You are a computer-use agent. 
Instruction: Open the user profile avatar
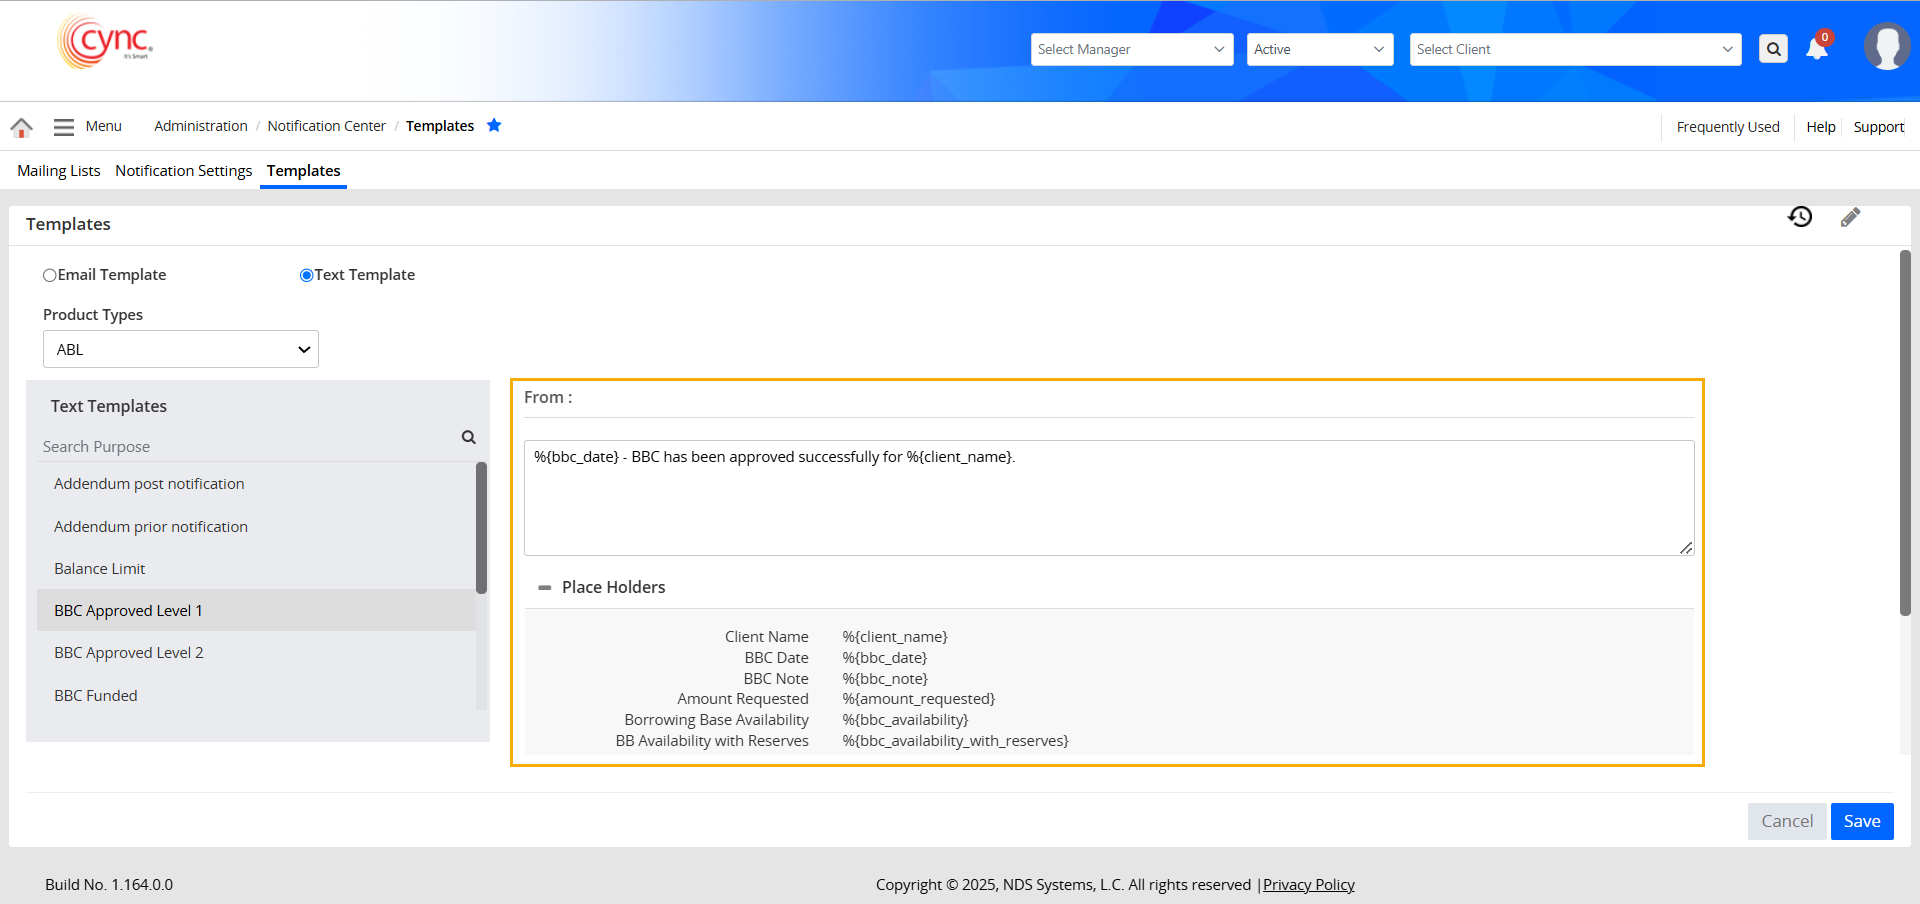(1886, 47)
